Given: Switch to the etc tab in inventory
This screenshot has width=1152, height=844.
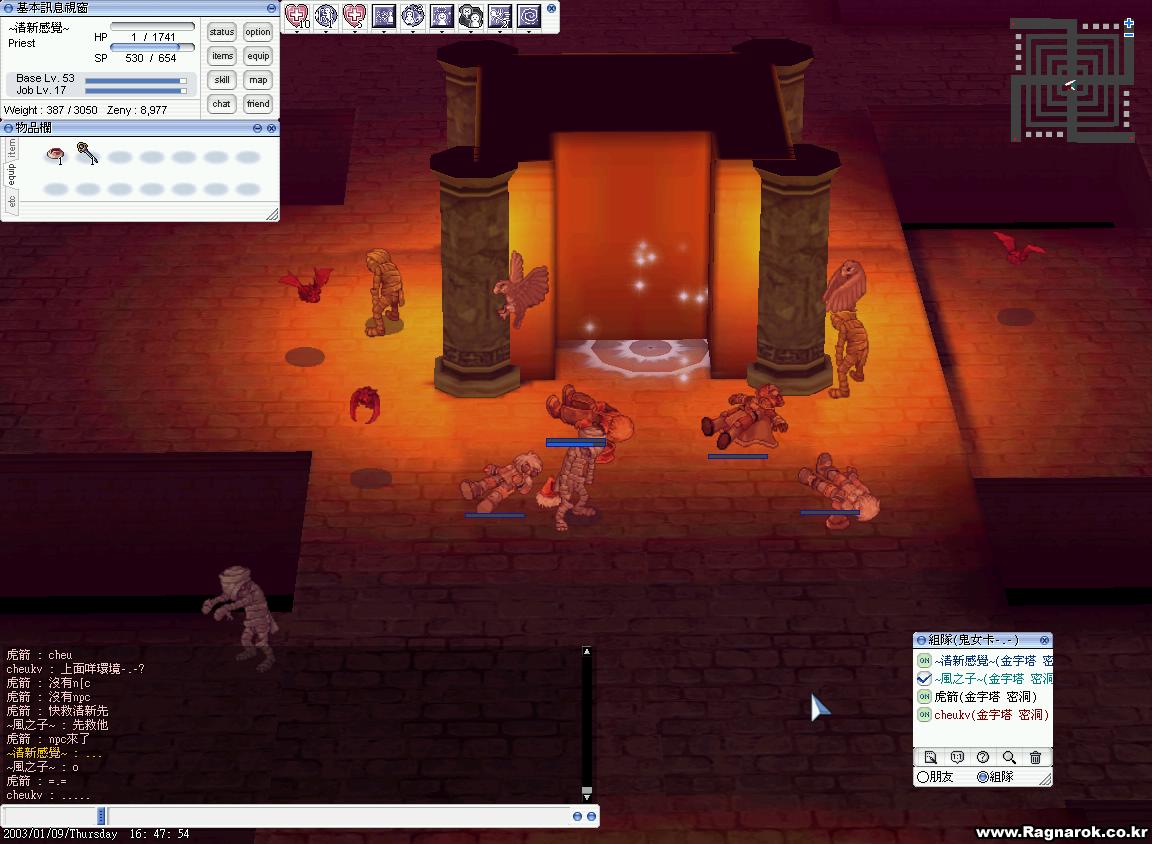Looking at the screenshot, I should 11,201.
